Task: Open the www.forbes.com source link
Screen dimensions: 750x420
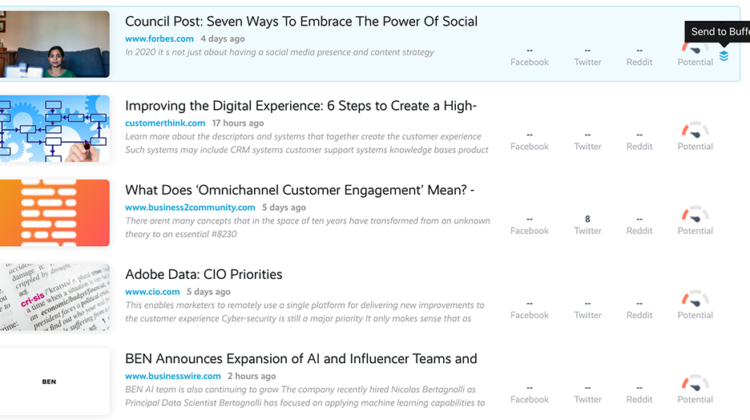Action: tap(159, 39)
